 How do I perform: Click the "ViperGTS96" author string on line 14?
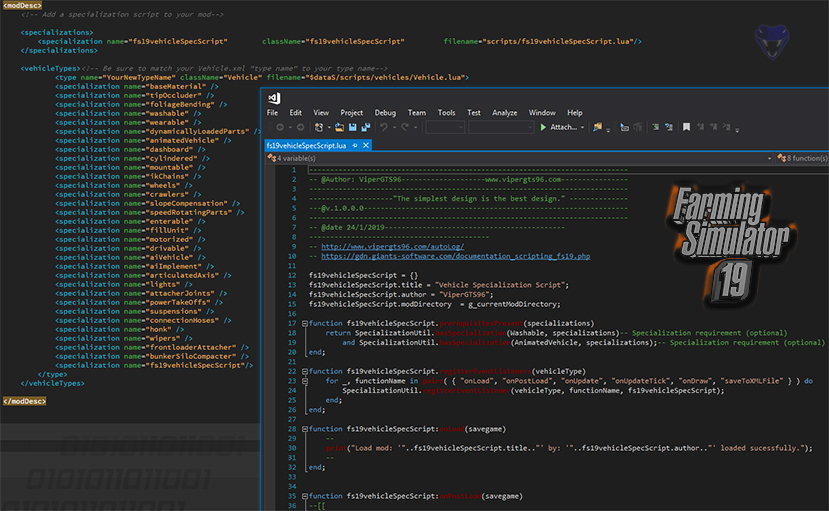tap(464, 294)
